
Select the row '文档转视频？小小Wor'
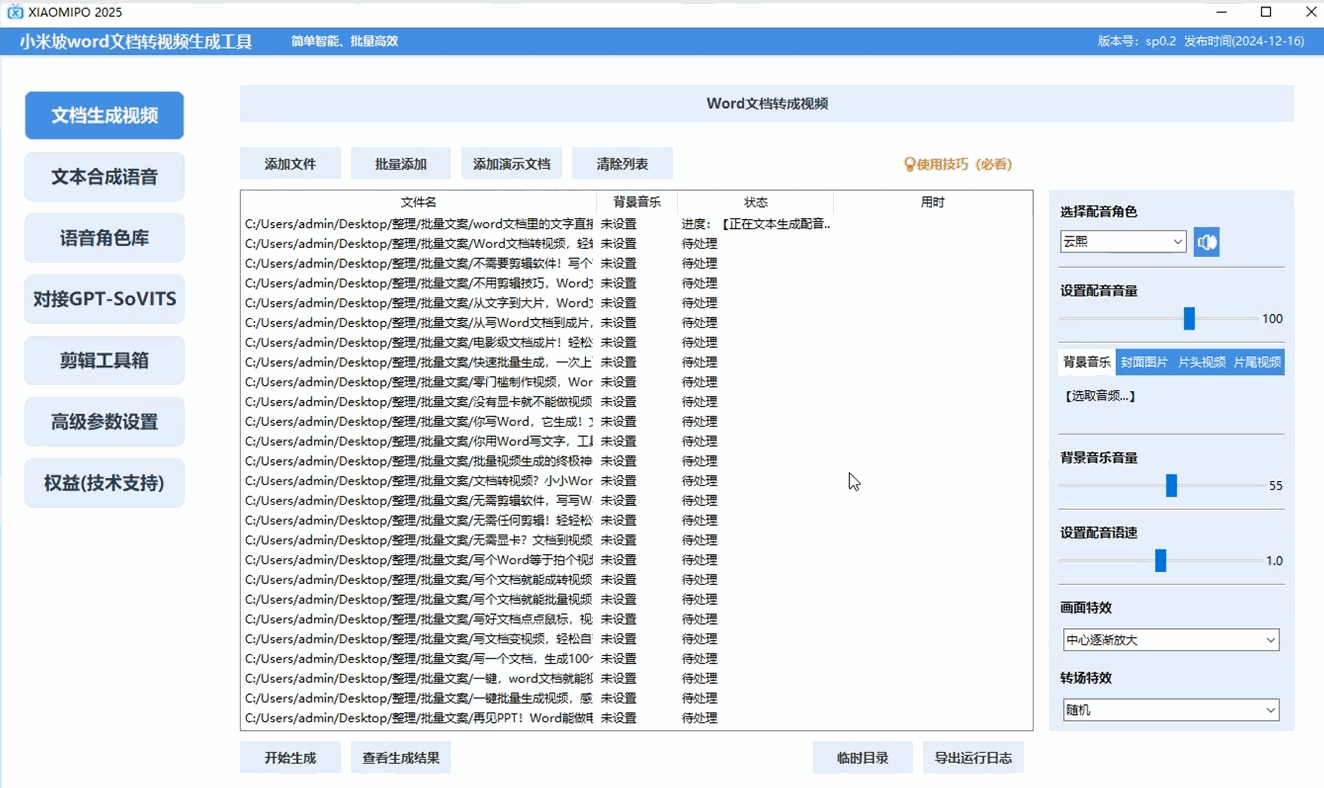tap(636, 481)
